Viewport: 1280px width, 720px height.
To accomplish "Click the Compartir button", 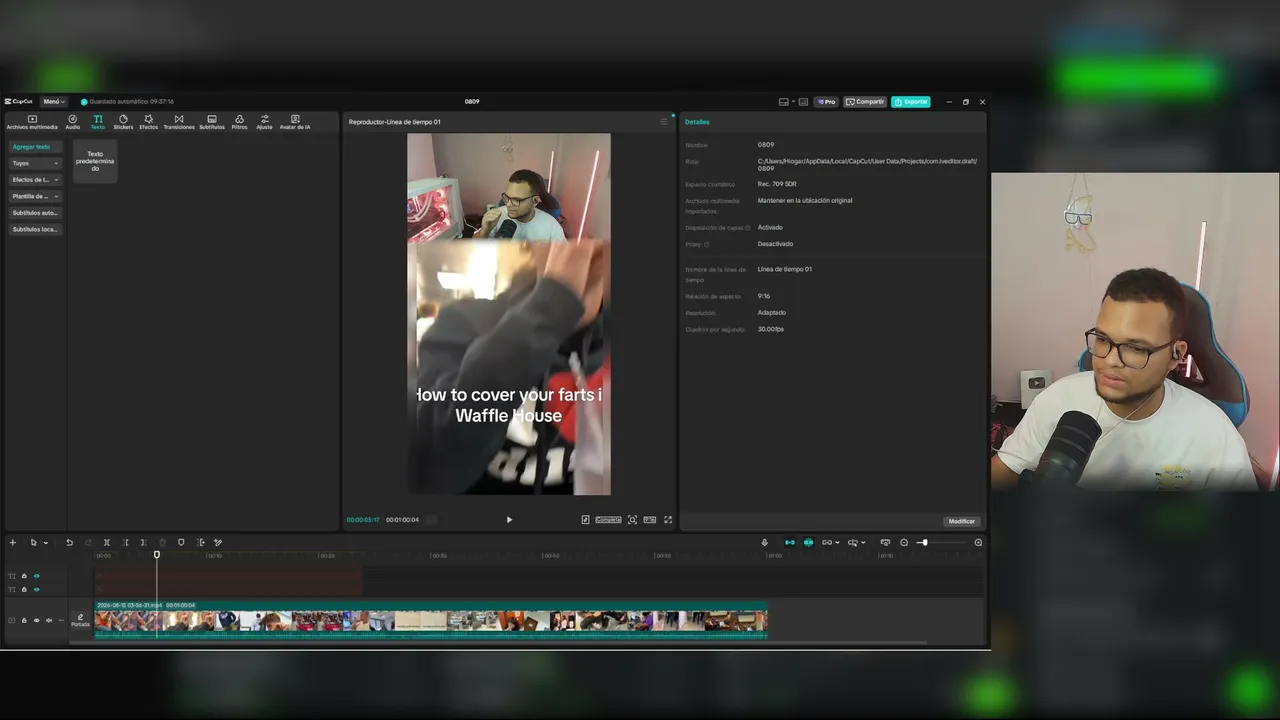I will (x=865, y=102).
